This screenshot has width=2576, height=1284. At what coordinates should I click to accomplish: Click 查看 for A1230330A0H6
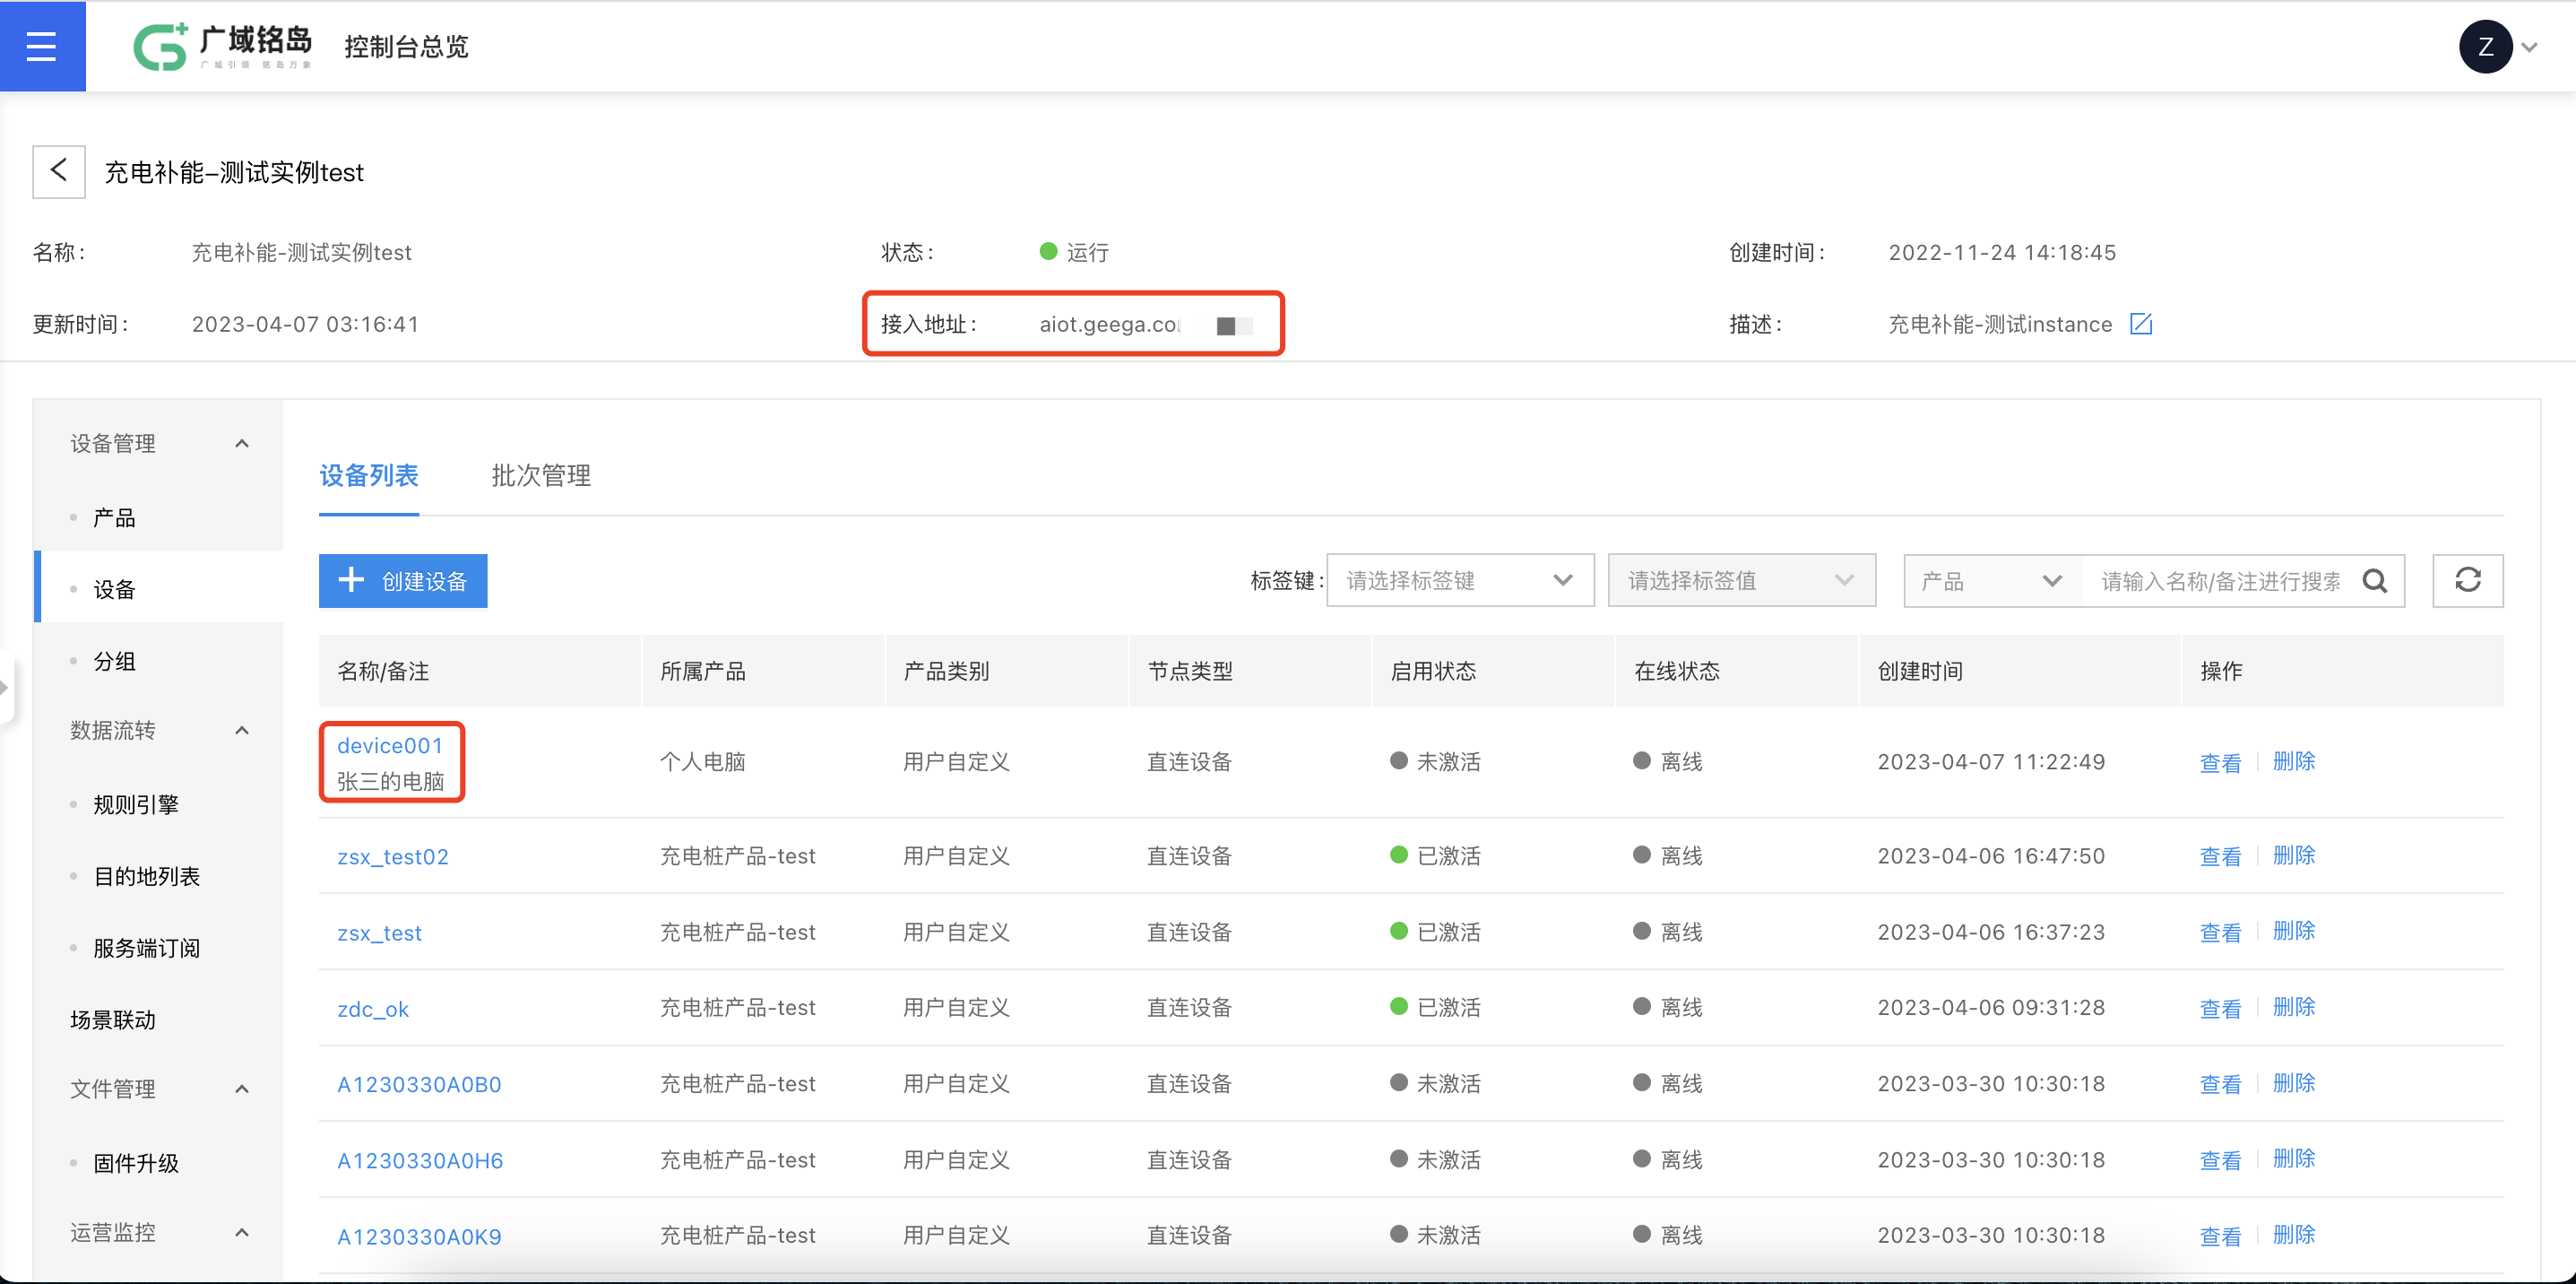[x=2220, y=1161]
